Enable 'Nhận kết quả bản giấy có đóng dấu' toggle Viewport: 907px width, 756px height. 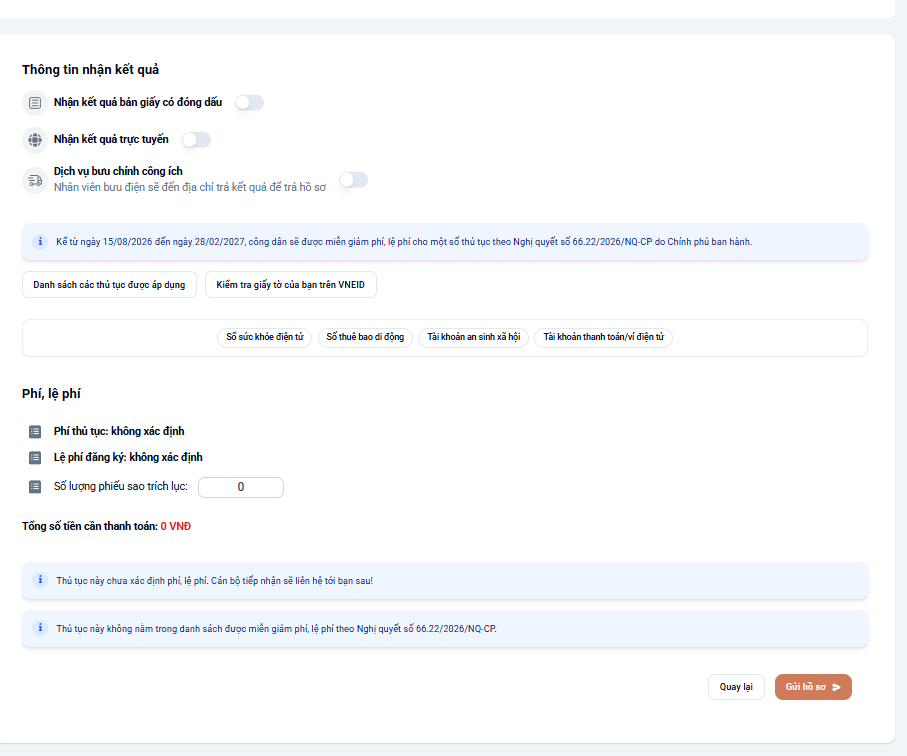tap(249, 102)
